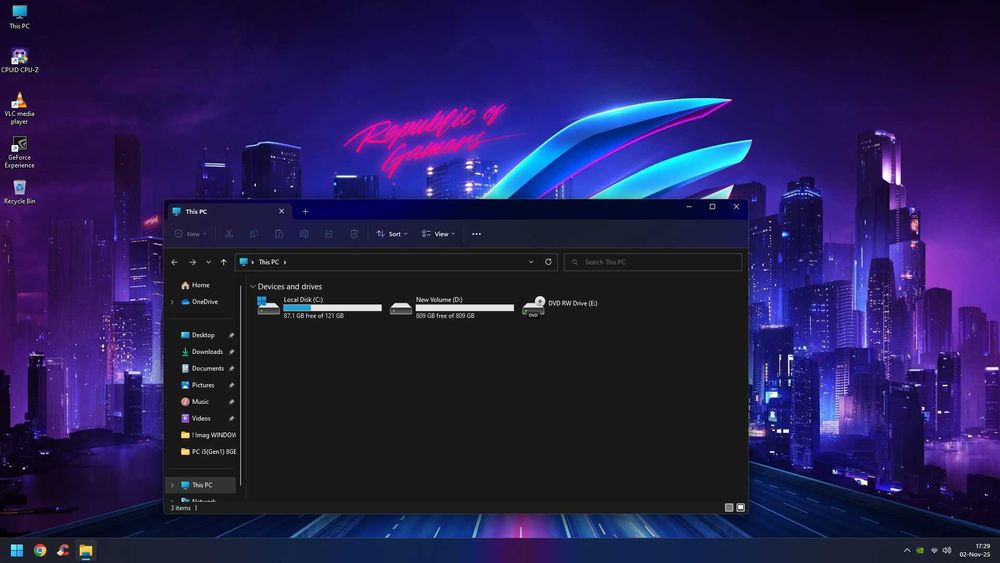Image resolution: width=1000 pixels, height=563 pixels.
Task: Close the This PC tab
Action: pos(281,211)
